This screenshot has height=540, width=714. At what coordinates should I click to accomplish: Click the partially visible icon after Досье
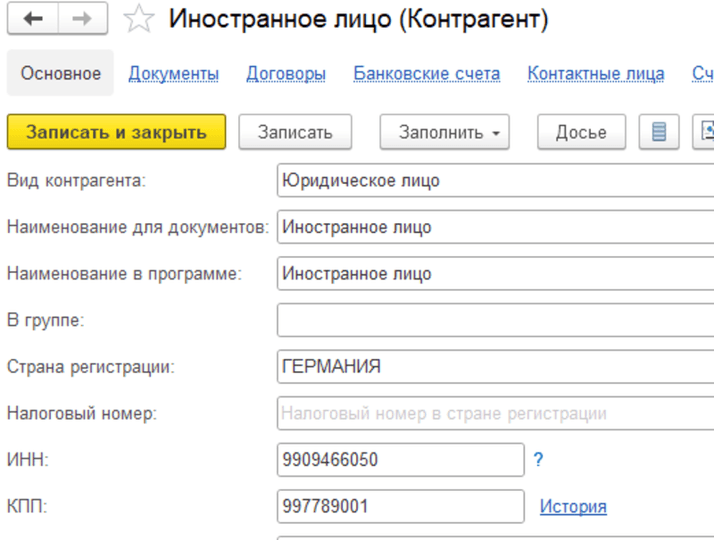coord(705,132)
